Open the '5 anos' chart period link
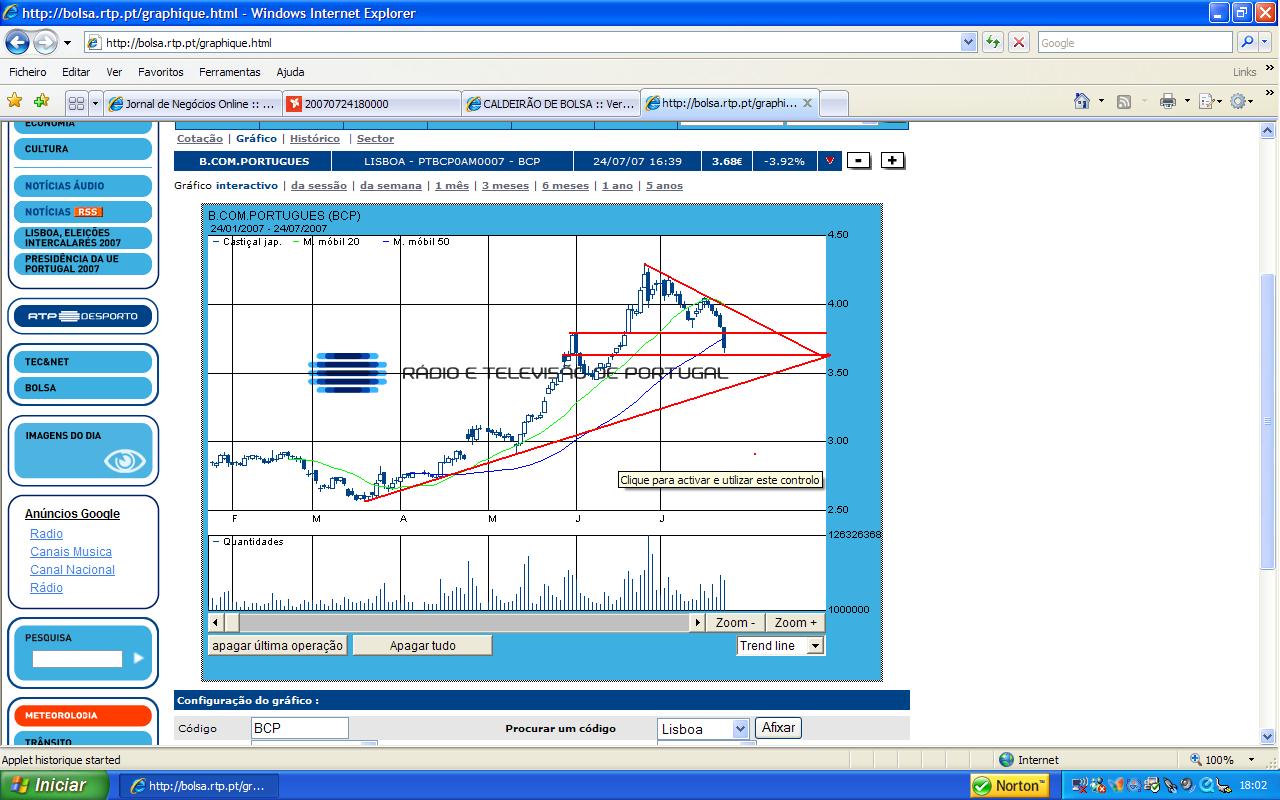The height and width of the screenshot is (800, 1280). coord(664,186)
